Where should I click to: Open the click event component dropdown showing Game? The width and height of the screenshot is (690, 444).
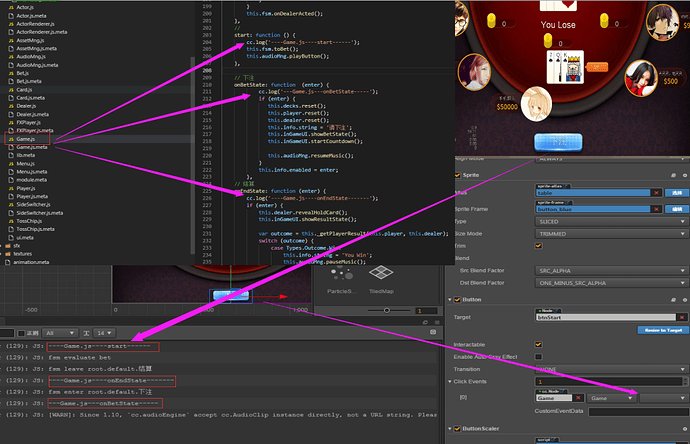[611, 398]
